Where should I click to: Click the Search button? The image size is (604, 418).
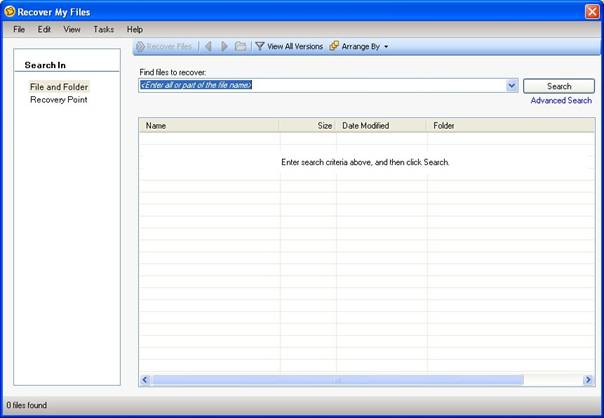point(559,86)
